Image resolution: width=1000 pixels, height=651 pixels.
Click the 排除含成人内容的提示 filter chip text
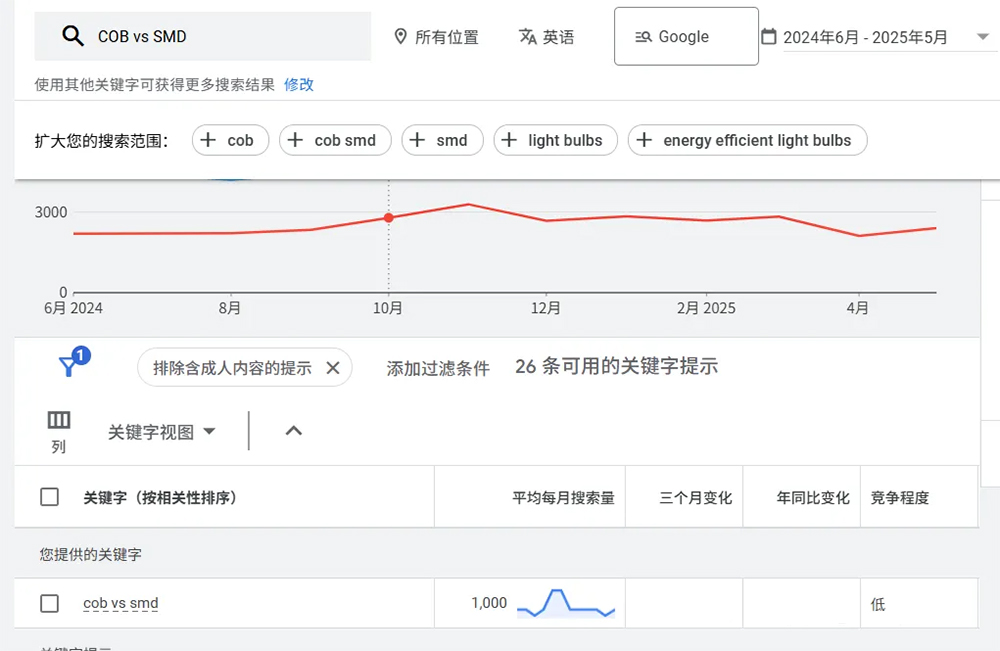[232, 368]
